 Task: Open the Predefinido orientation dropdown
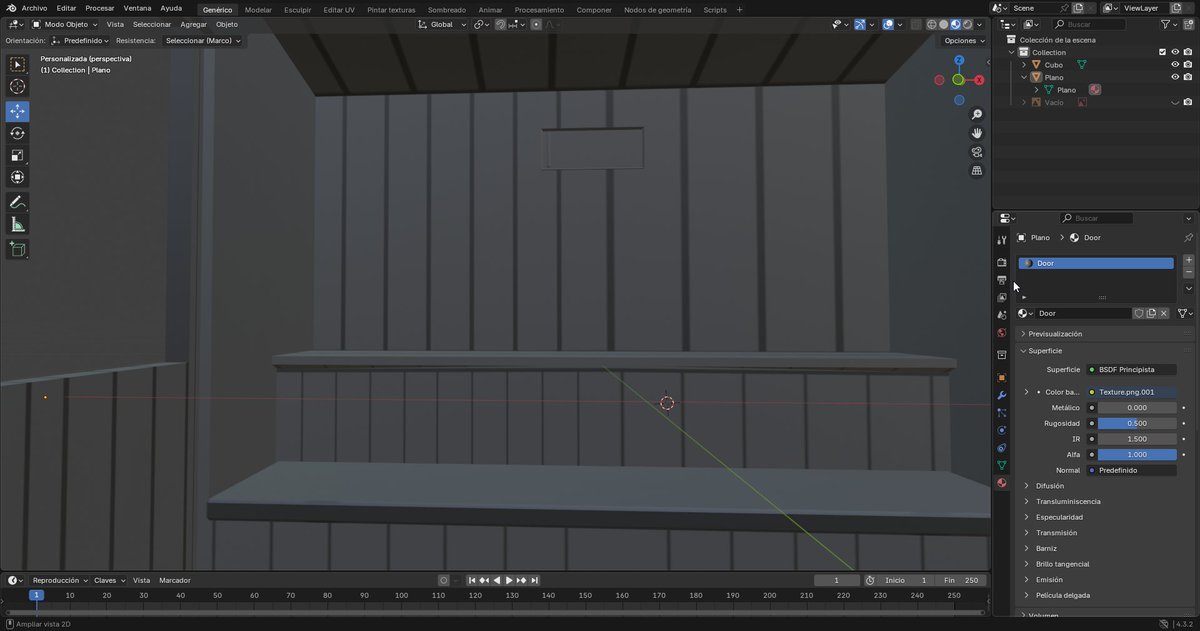pos(78,41)
